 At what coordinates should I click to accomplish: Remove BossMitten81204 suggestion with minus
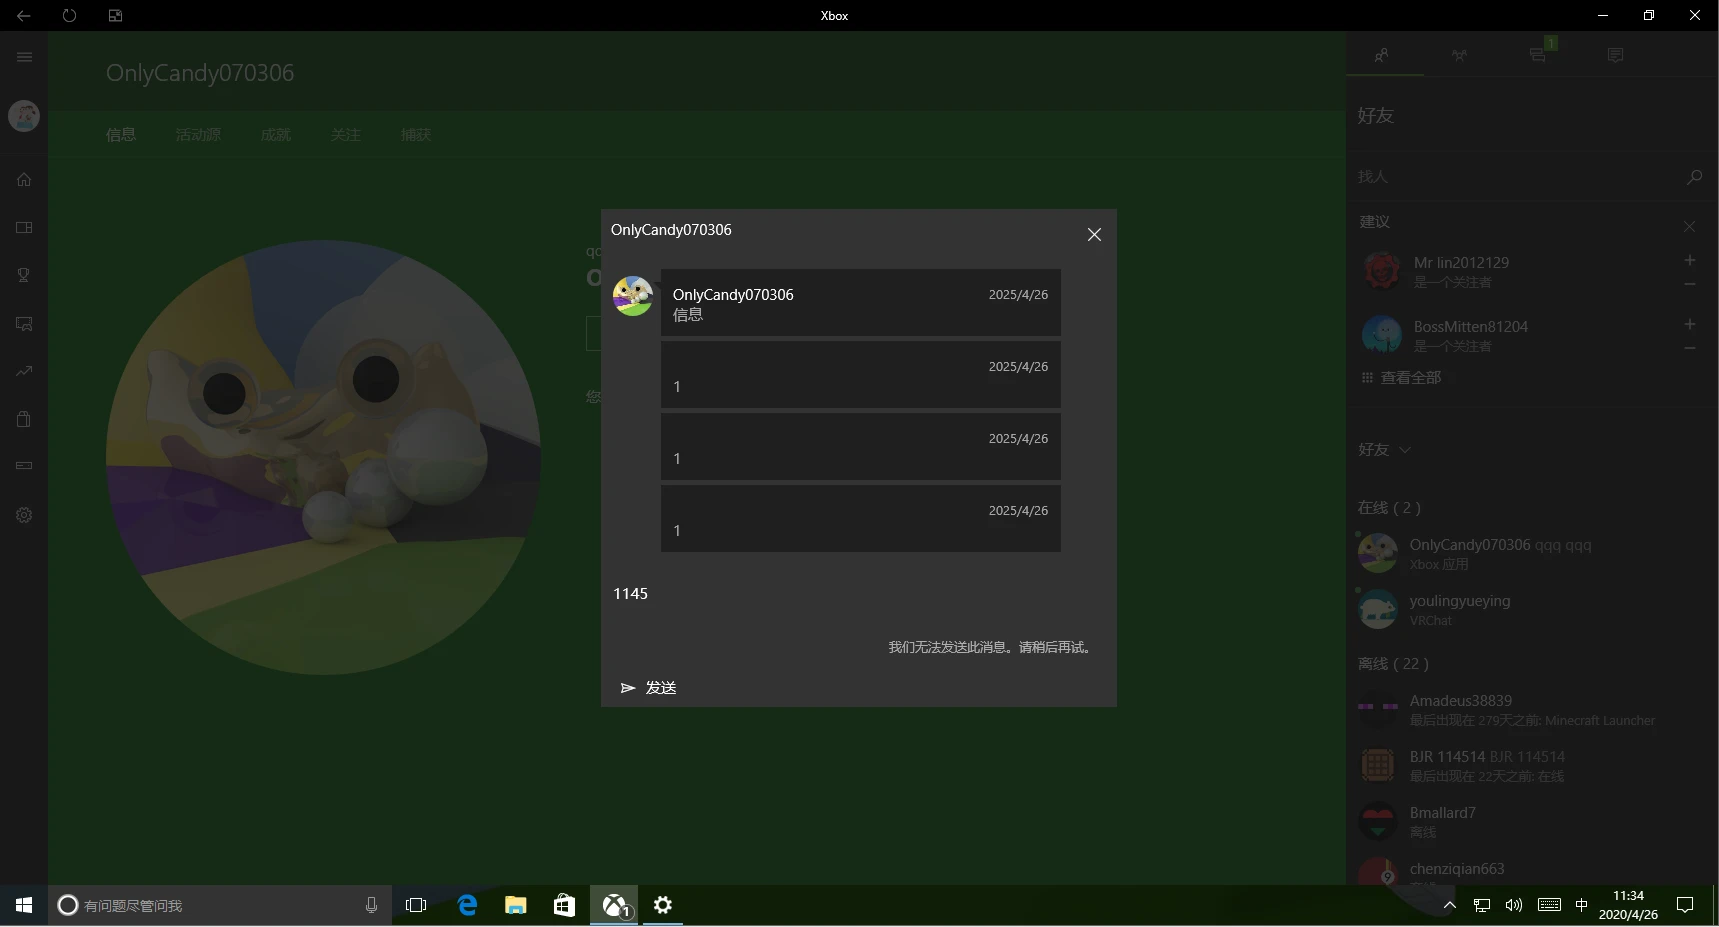[1689, 348]
